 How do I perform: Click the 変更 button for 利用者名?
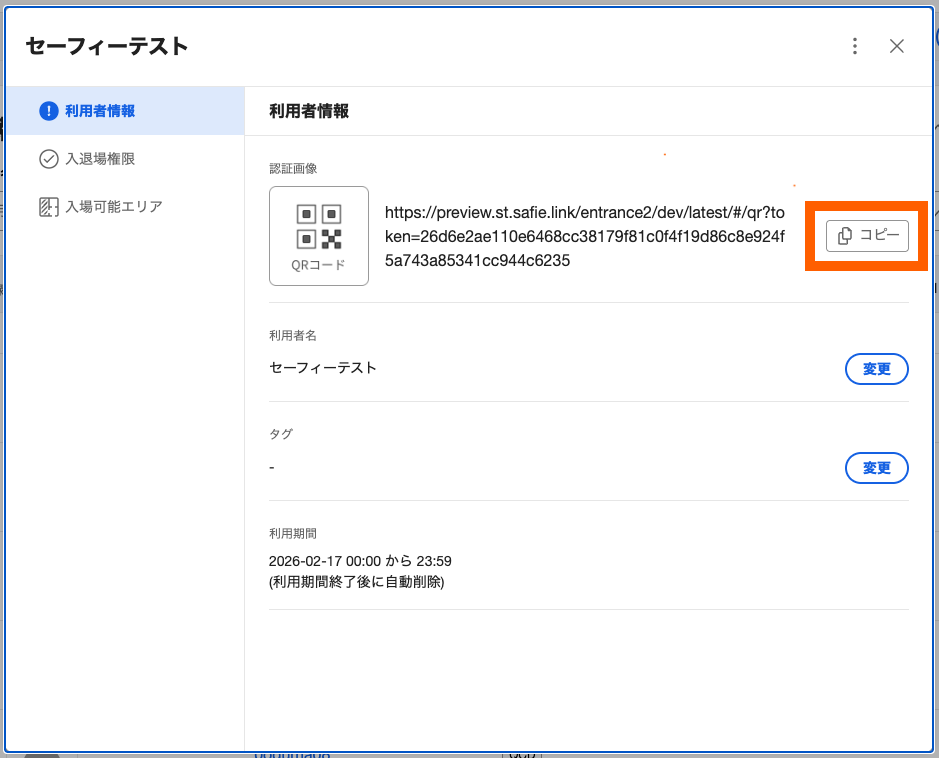coord(877,369)
